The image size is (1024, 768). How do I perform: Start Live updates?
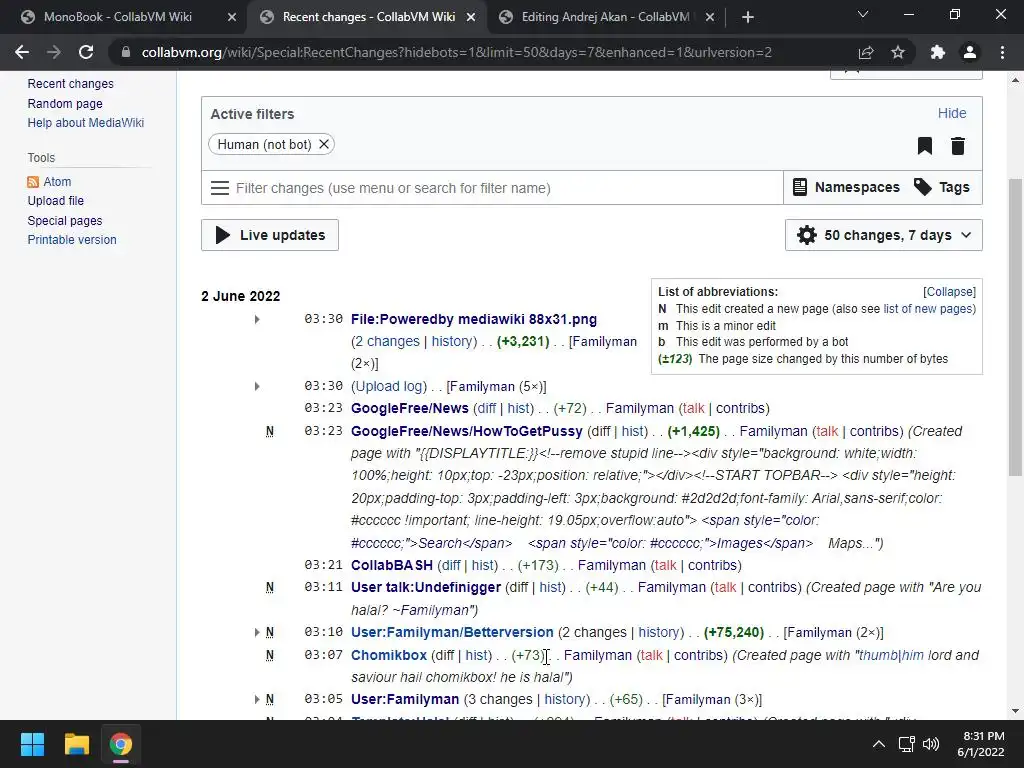(270, 235)
